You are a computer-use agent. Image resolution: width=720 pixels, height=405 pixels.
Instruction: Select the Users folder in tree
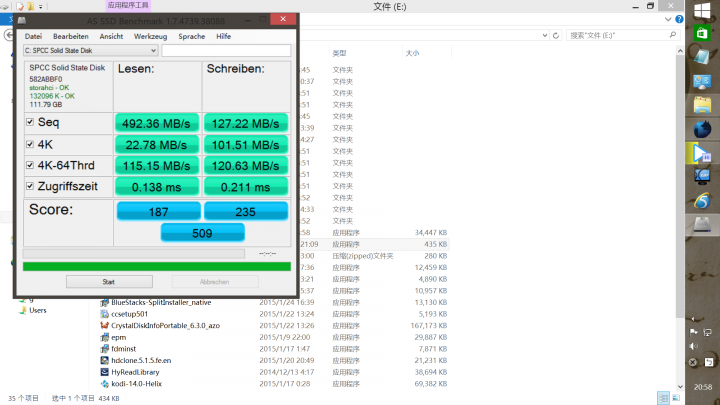point(38,310)
